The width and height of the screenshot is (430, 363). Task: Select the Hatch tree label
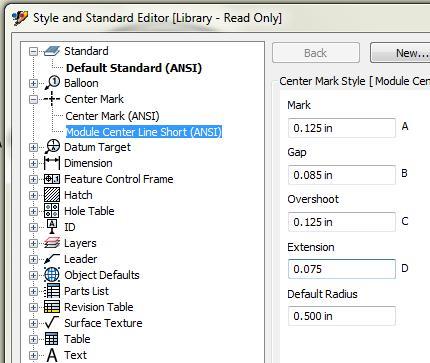coord(78,195)
